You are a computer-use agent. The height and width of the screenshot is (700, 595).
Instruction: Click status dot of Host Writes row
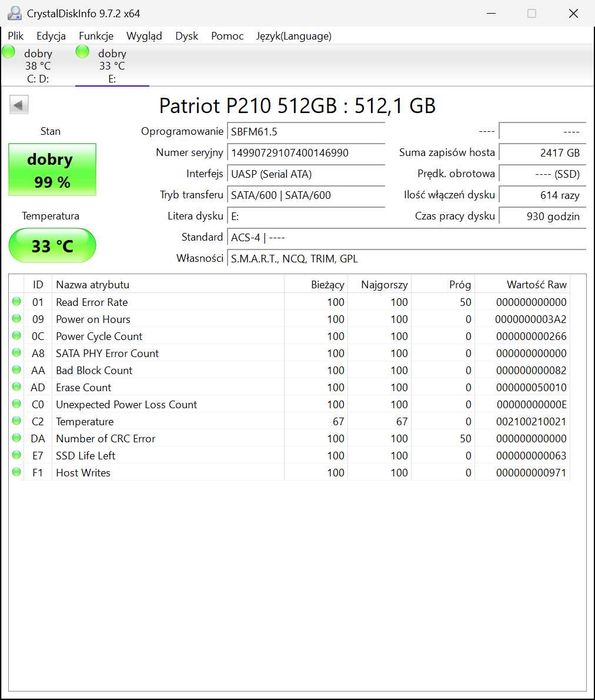click(17, 472)
